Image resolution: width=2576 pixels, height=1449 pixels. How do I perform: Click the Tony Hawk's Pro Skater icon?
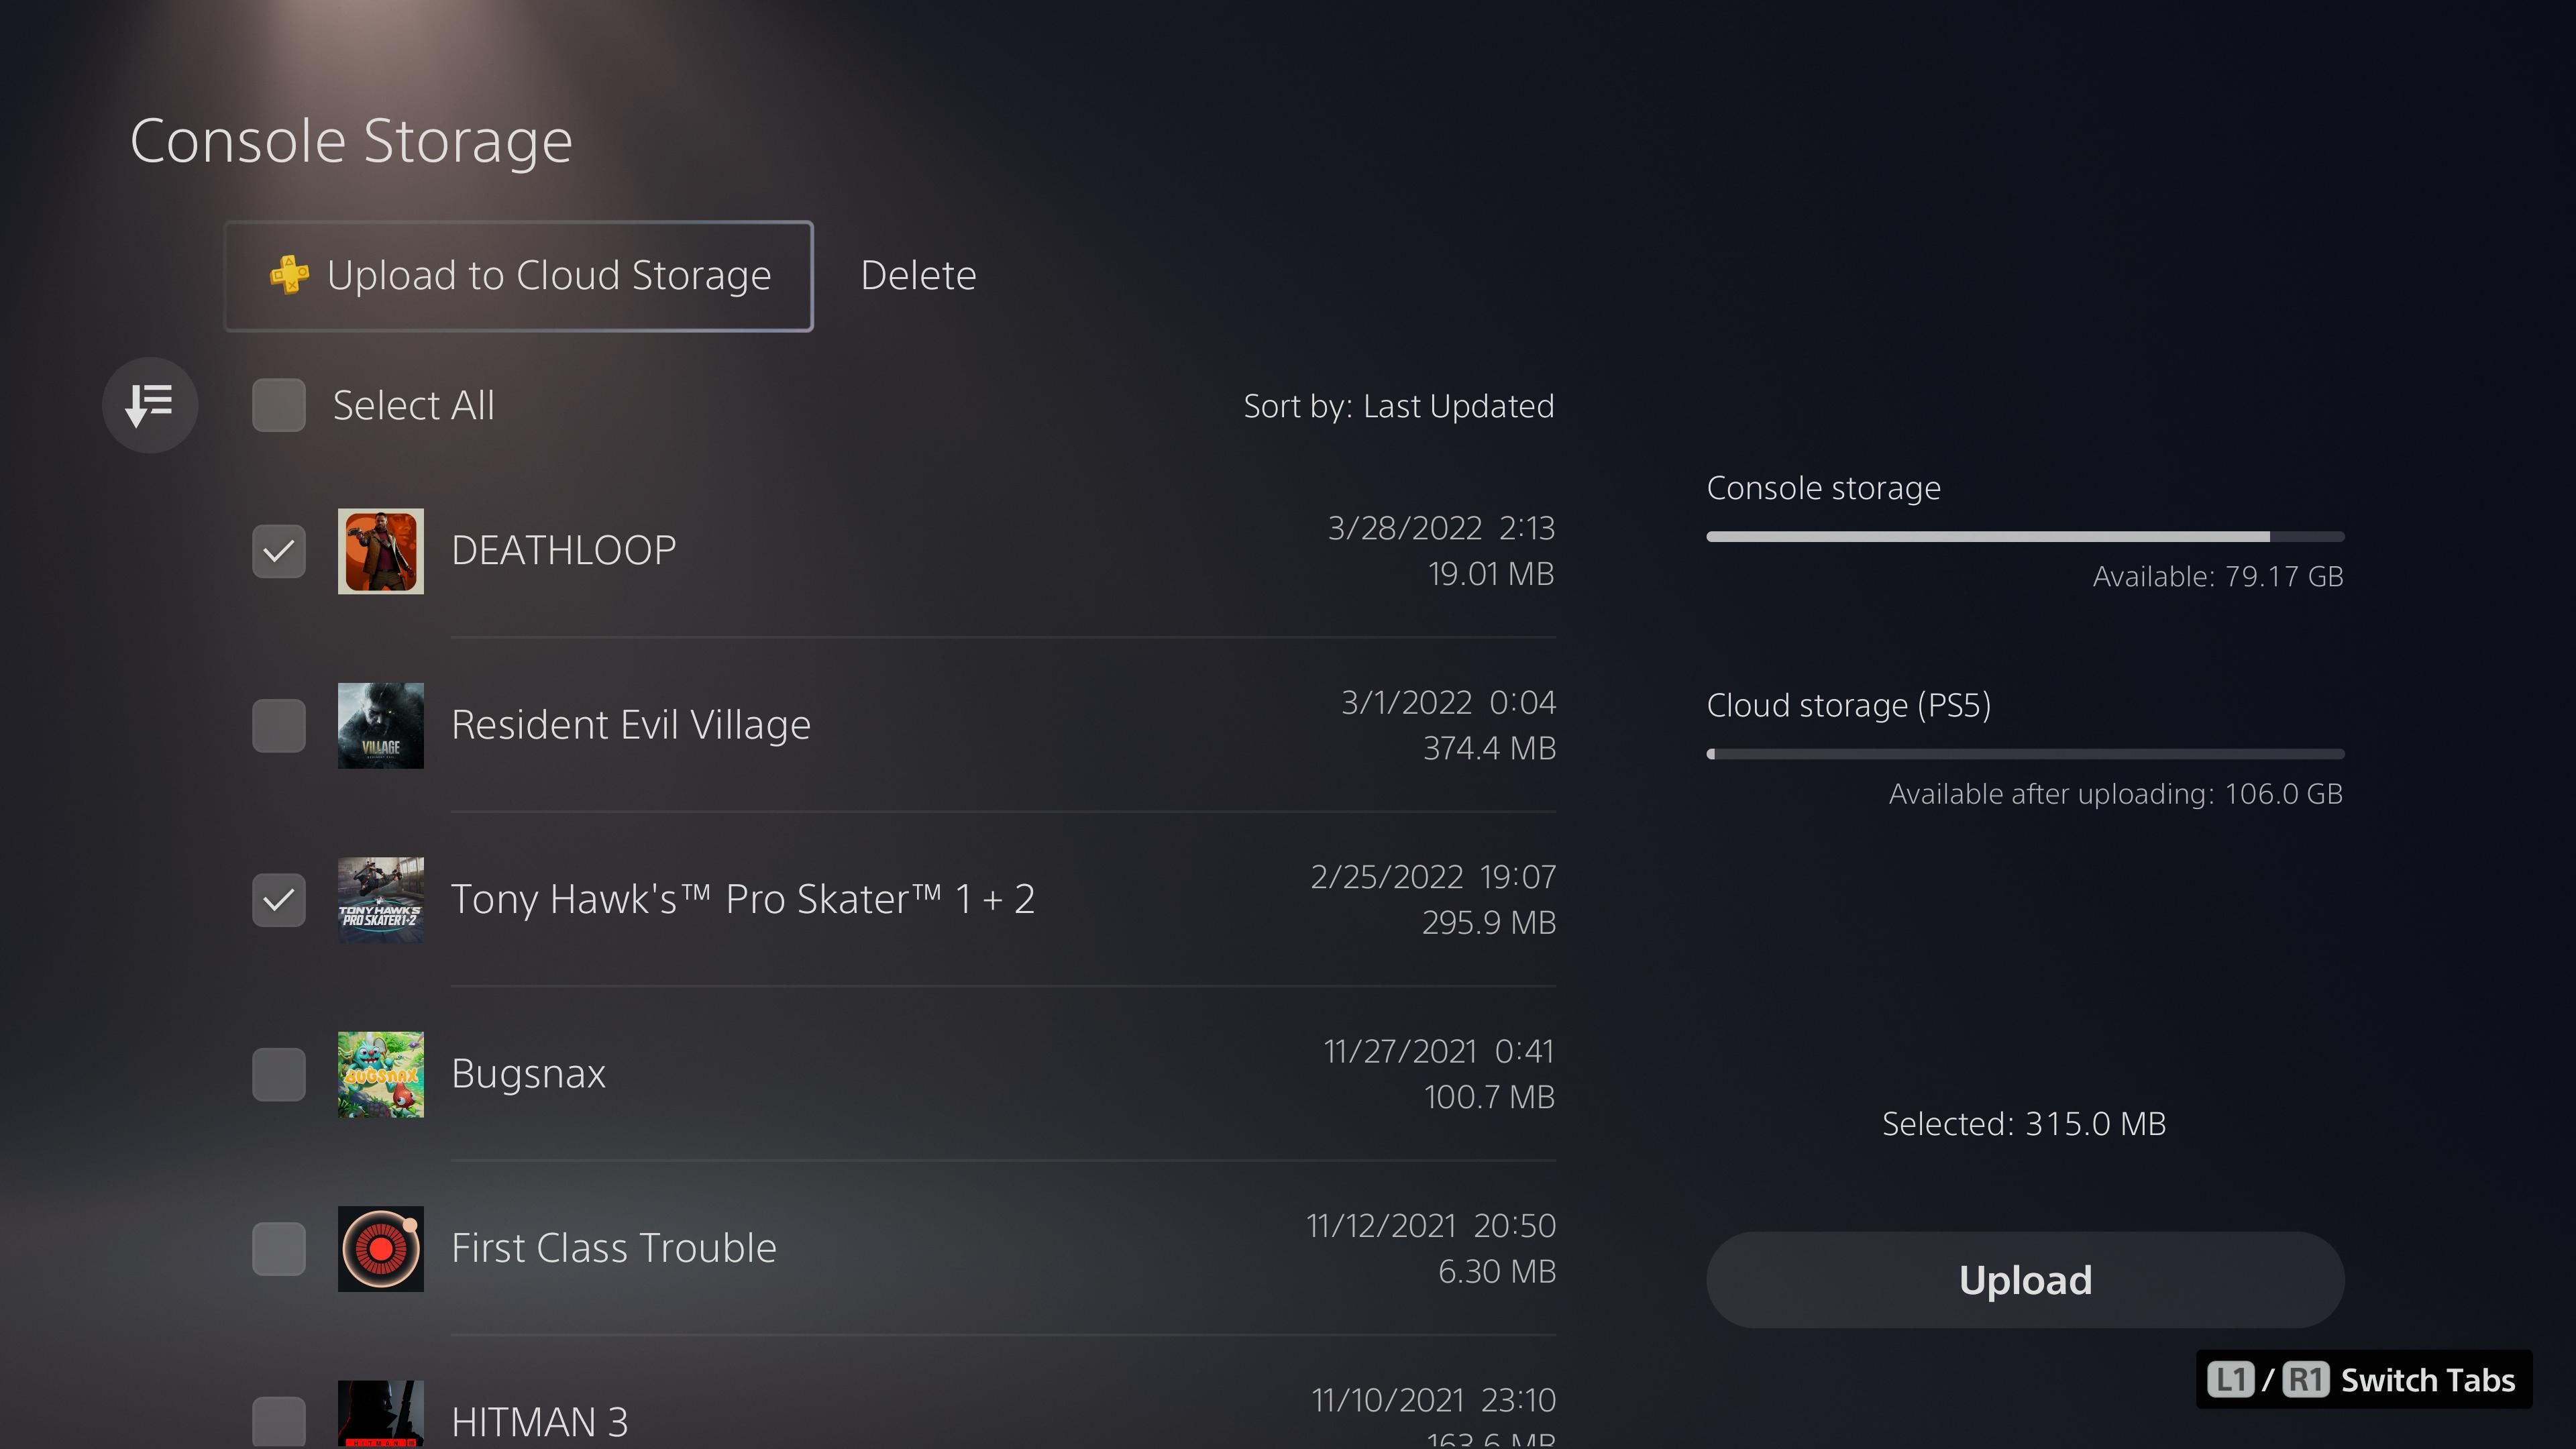click(380, 899)
